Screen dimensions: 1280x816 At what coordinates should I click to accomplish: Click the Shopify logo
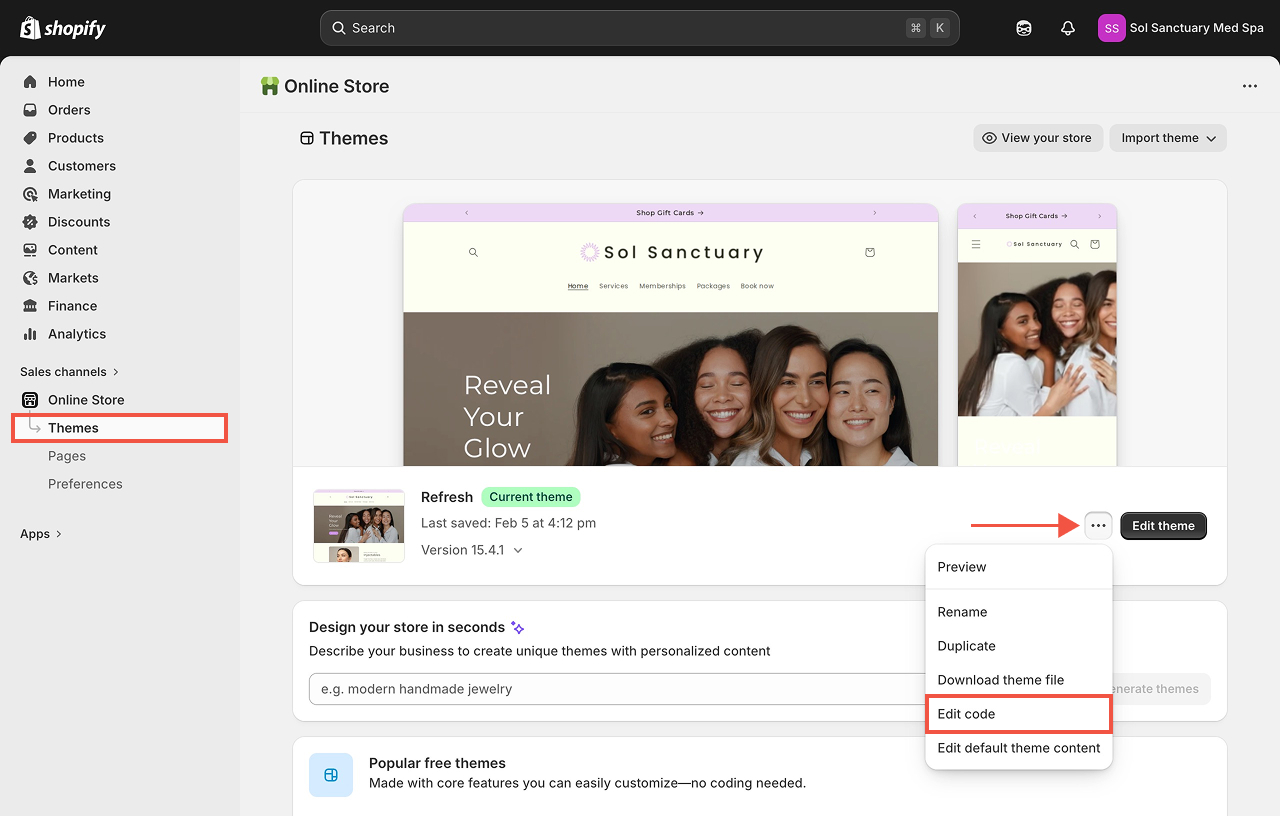point(63,28)
